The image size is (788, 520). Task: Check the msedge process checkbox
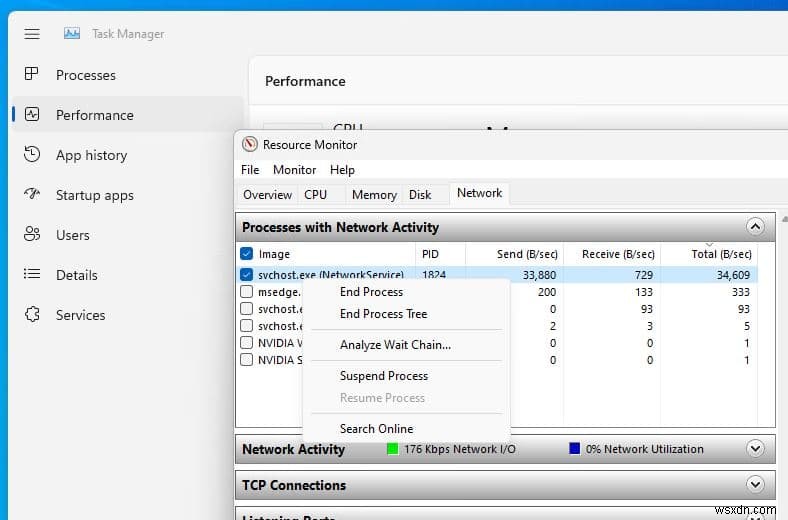tap(246, 291)
